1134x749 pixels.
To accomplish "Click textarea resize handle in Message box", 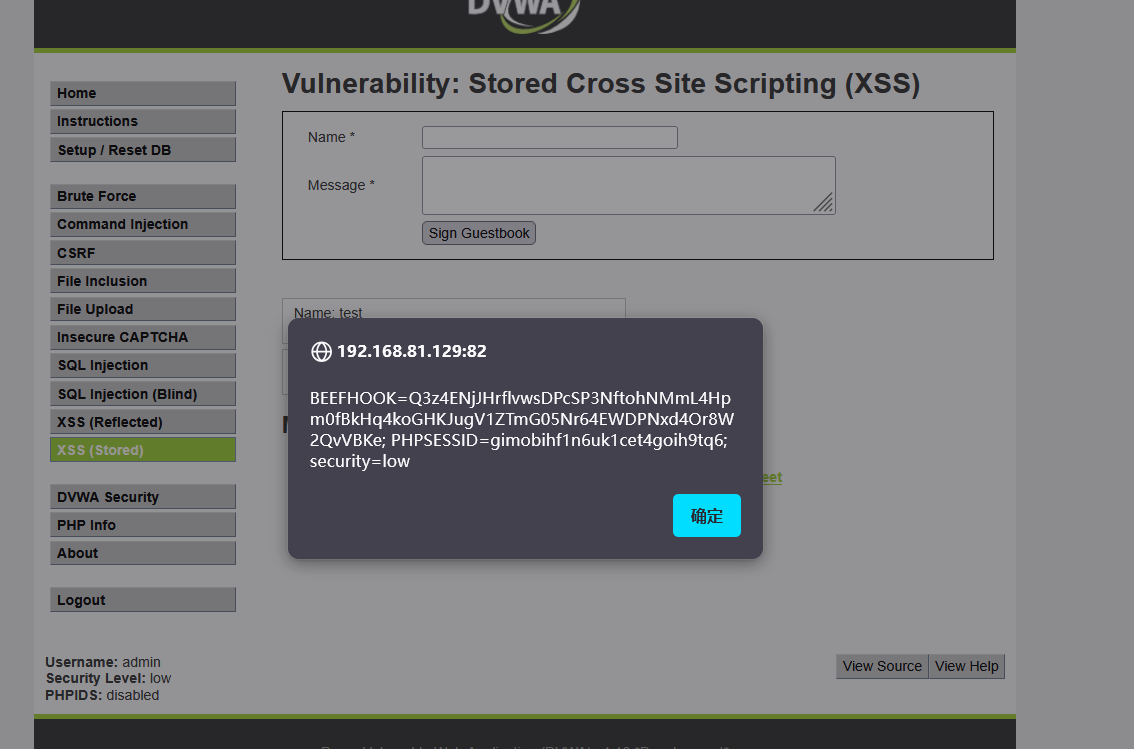I will (x=824, y=203).
